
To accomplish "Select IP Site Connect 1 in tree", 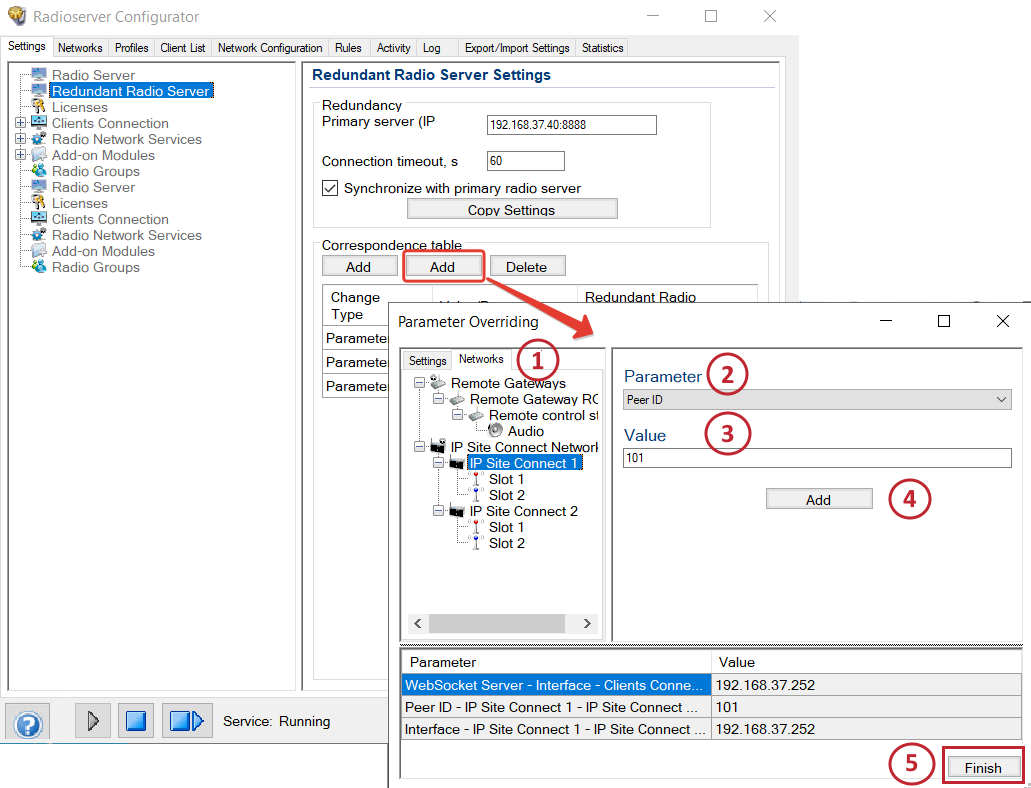I will click(x=524, y=463).
